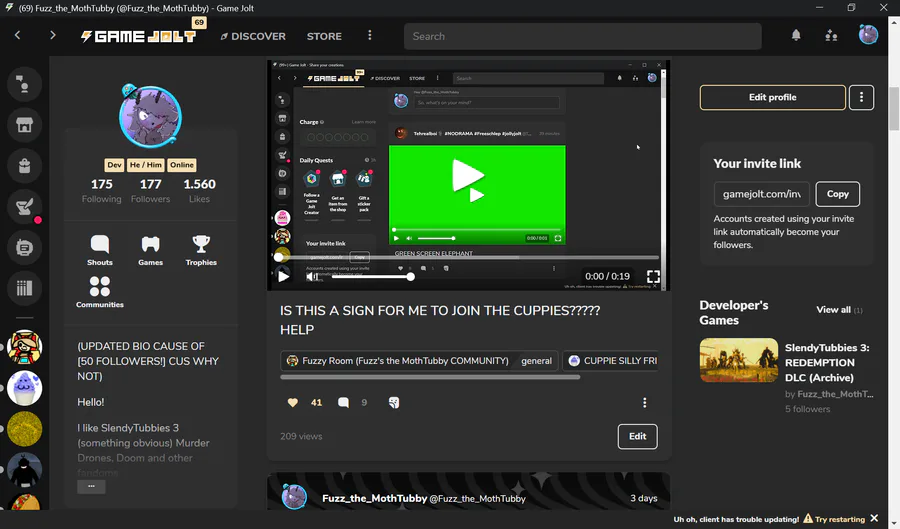Click the 3 days post timestamp
Image resolution: width=900 pixels, height=529 pixels.
(643, 498)
